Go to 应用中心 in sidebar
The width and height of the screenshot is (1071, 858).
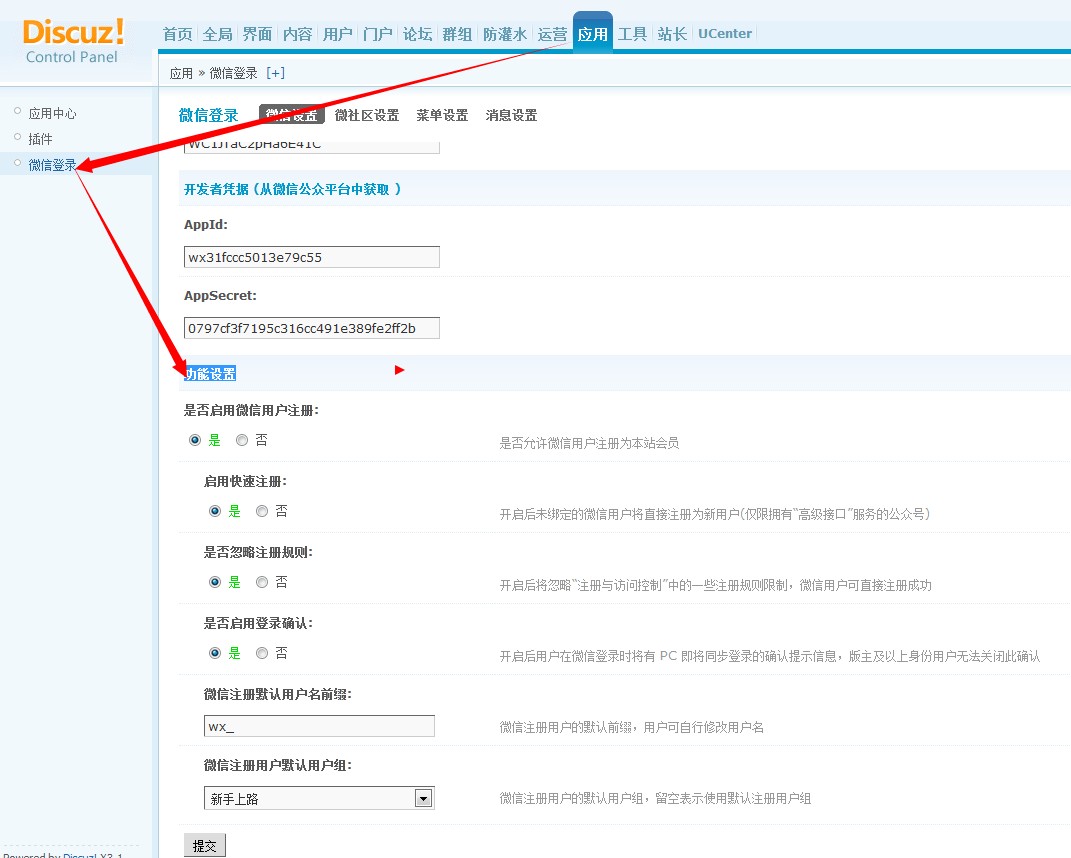point(53,113)
